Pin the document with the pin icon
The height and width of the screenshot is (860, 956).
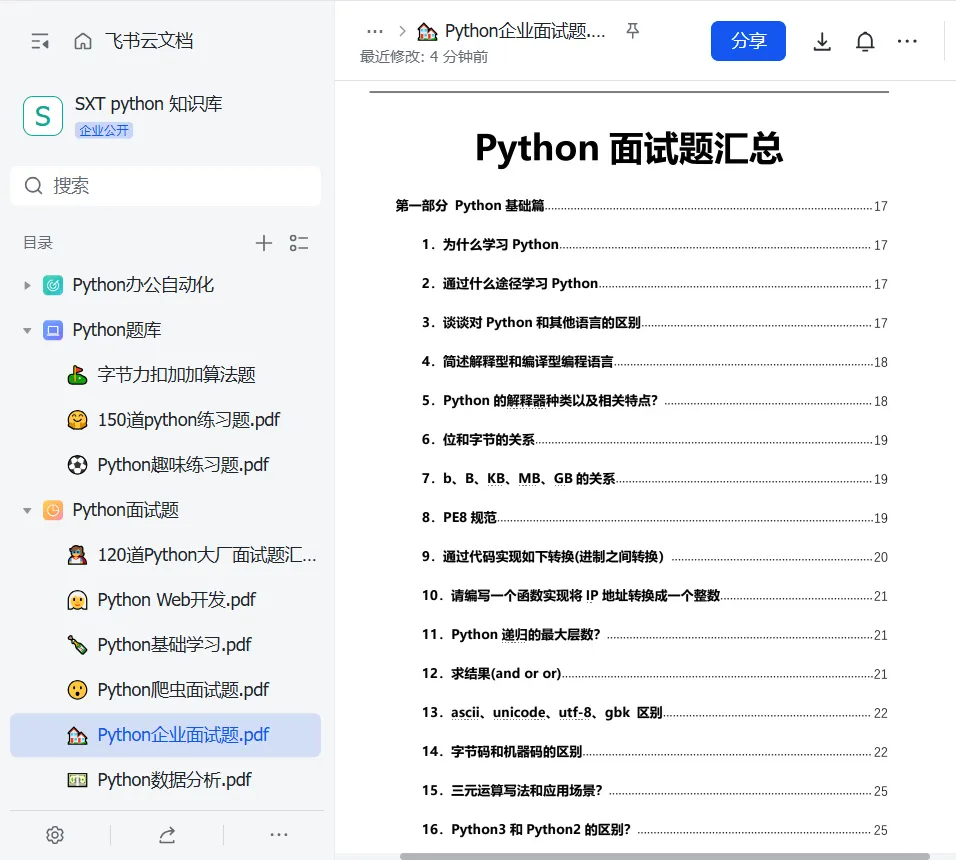[x=633, y=30]
